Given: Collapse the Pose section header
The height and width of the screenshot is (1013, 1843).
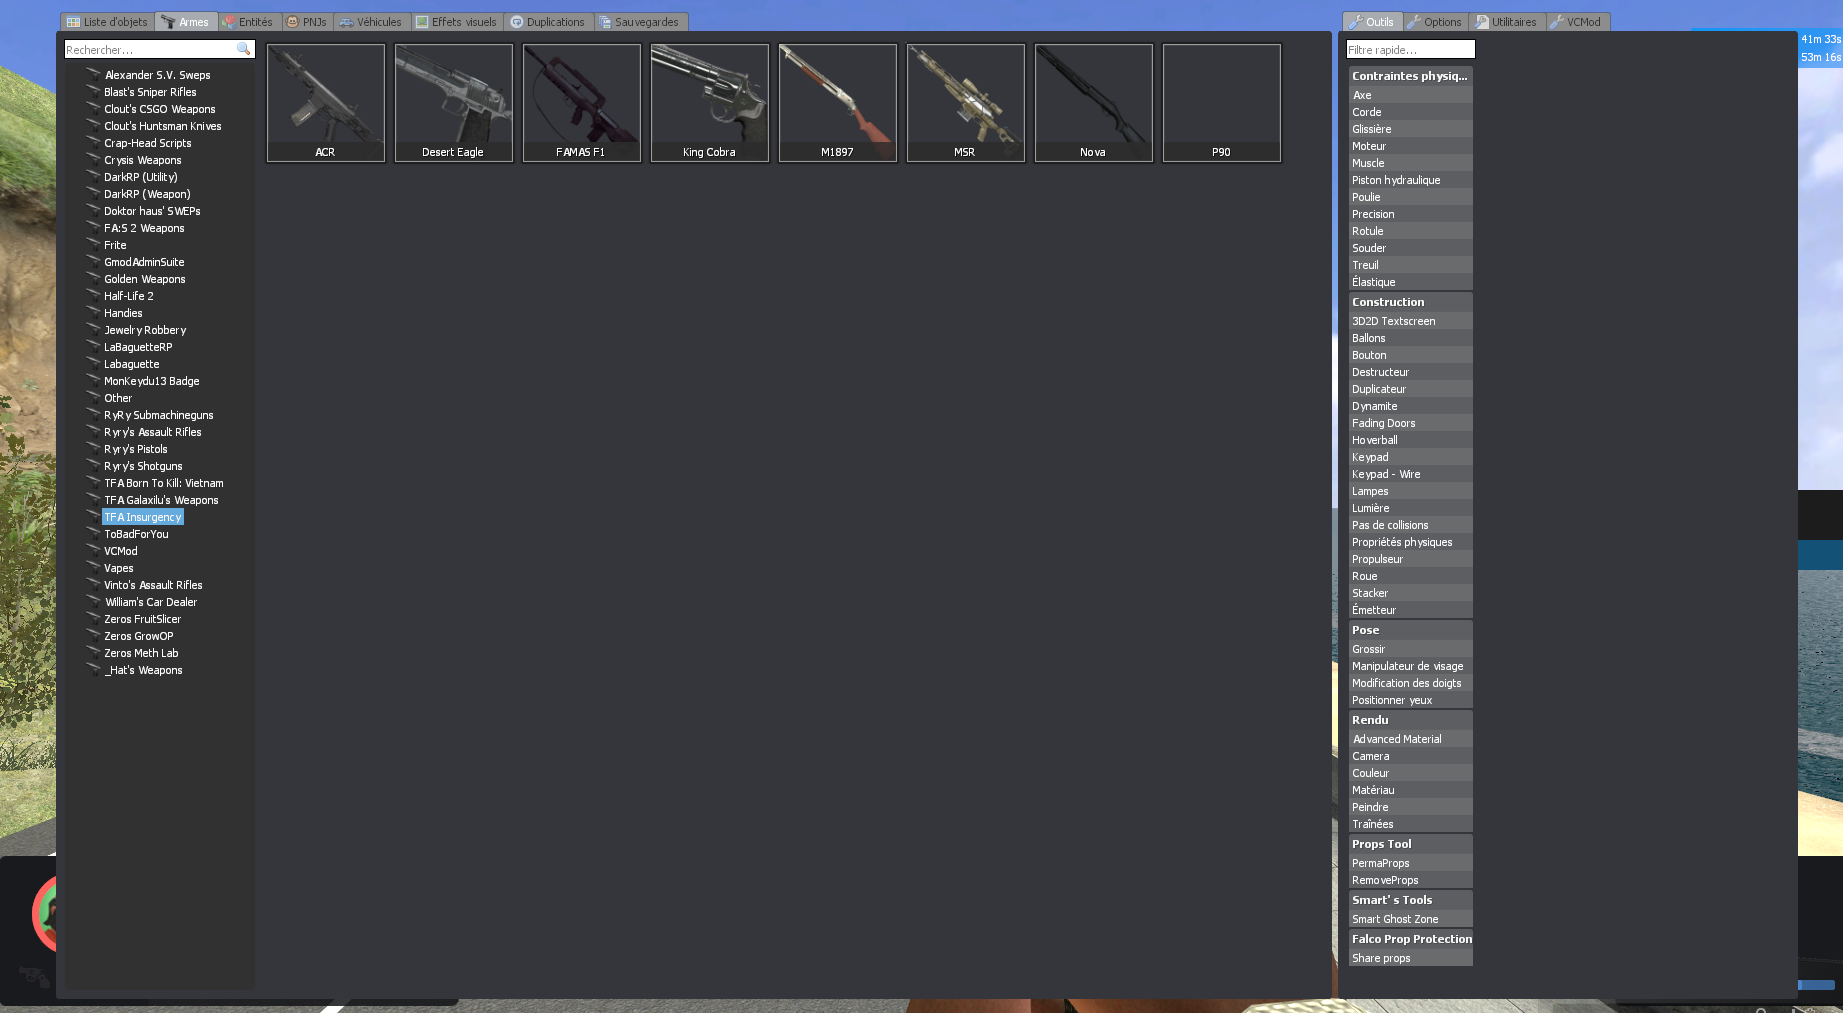Looking at the screenshot, I should click(1410, 630).
